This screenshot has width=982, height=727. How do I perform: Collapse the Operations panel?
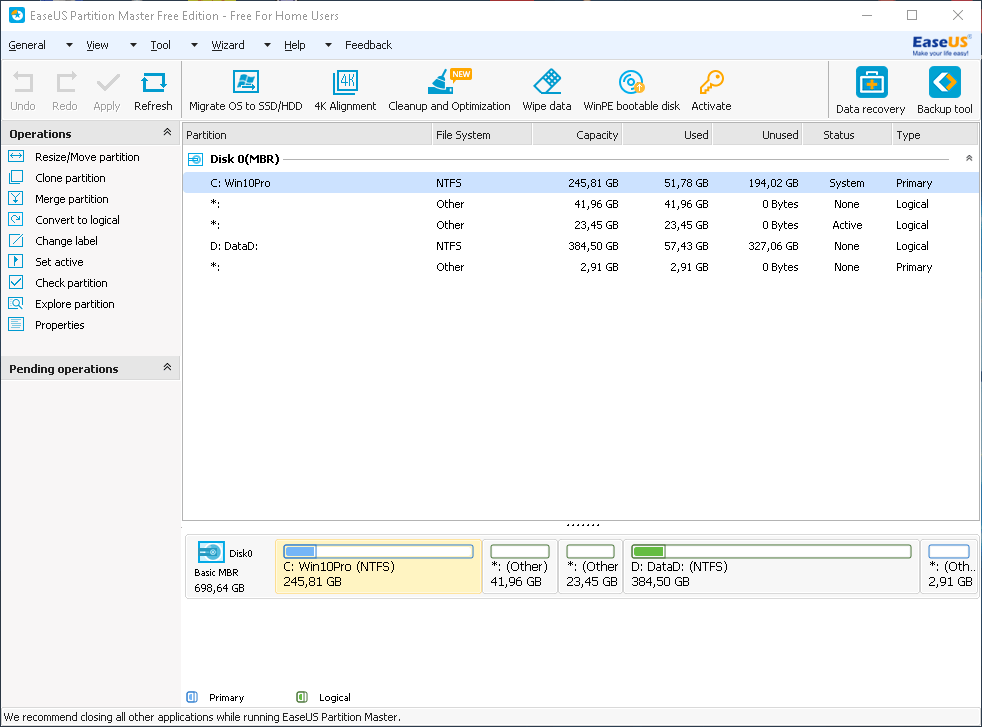pos(167,133)
